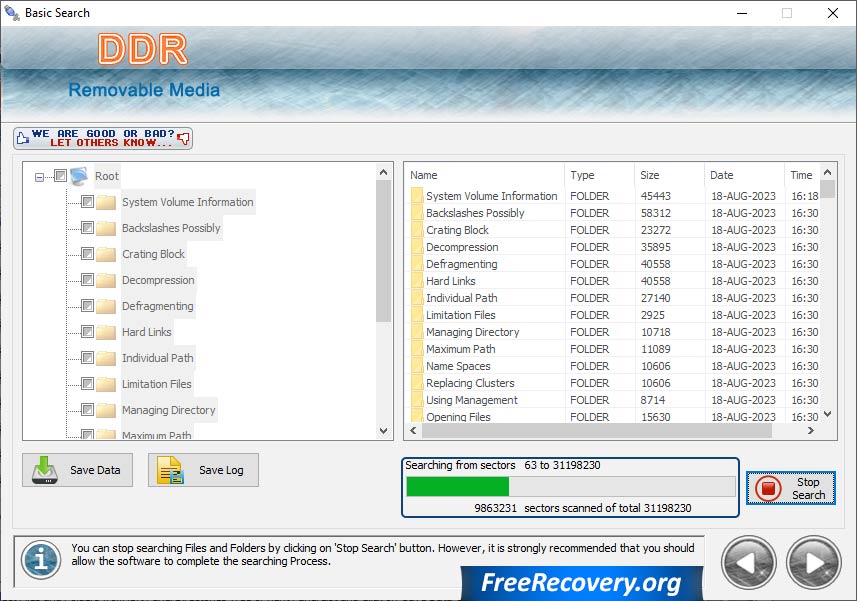Click folder icon of Defragmenting in tree
This screenshot has height=601, width=857.
[x=106, y=306]
